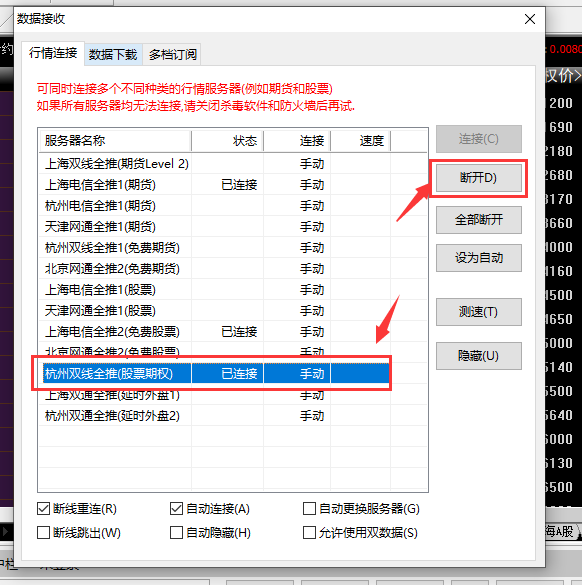Image resolution: width=582 pixels, height=585 pixels.
Task: Click the 隐藏(U) button
Action: point(478,356)
